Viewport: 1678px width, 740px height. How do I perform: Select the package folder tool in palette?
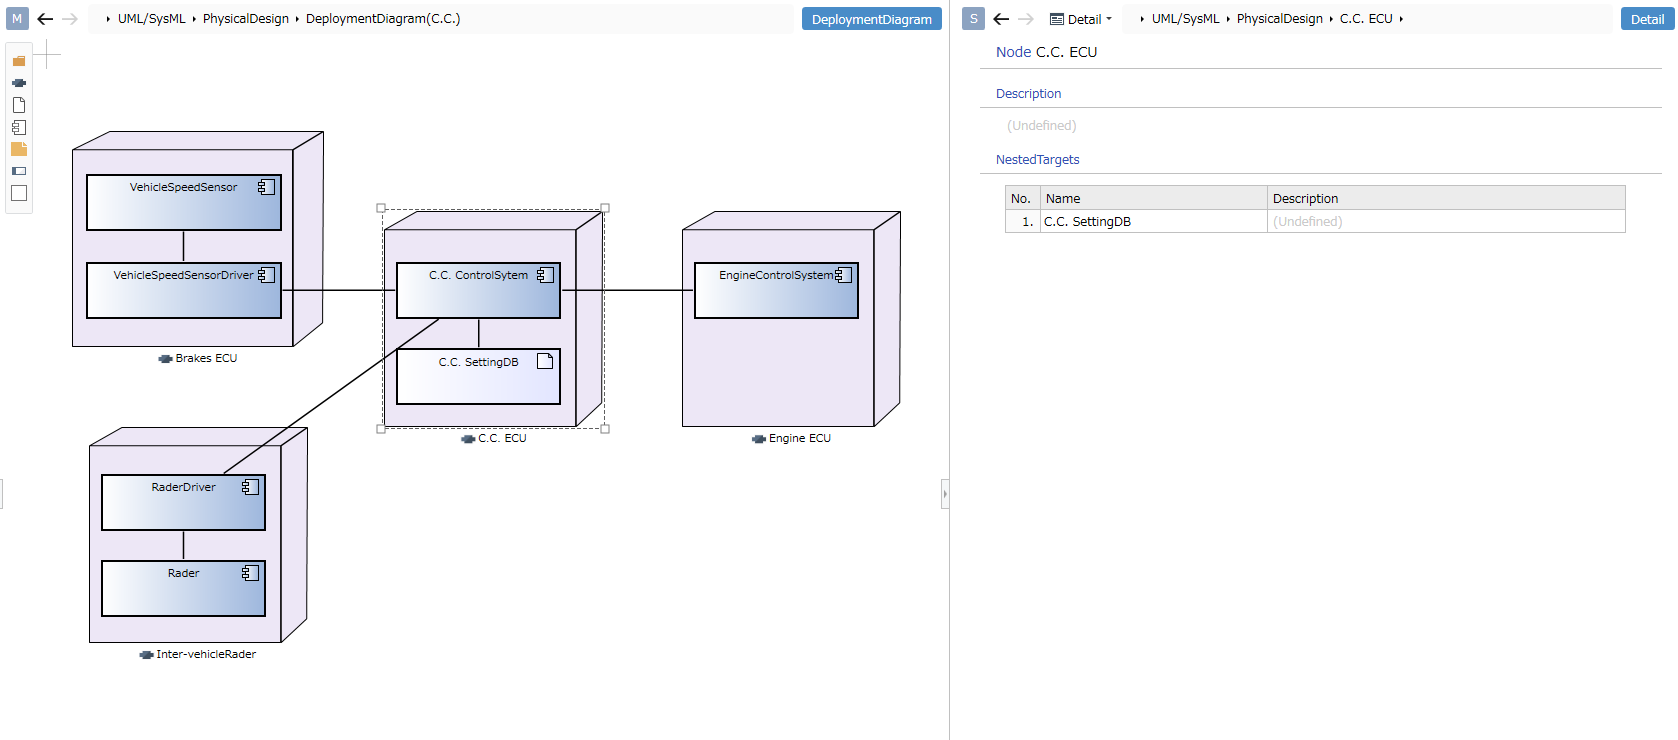pyautogui.click(x=19, y=61)
